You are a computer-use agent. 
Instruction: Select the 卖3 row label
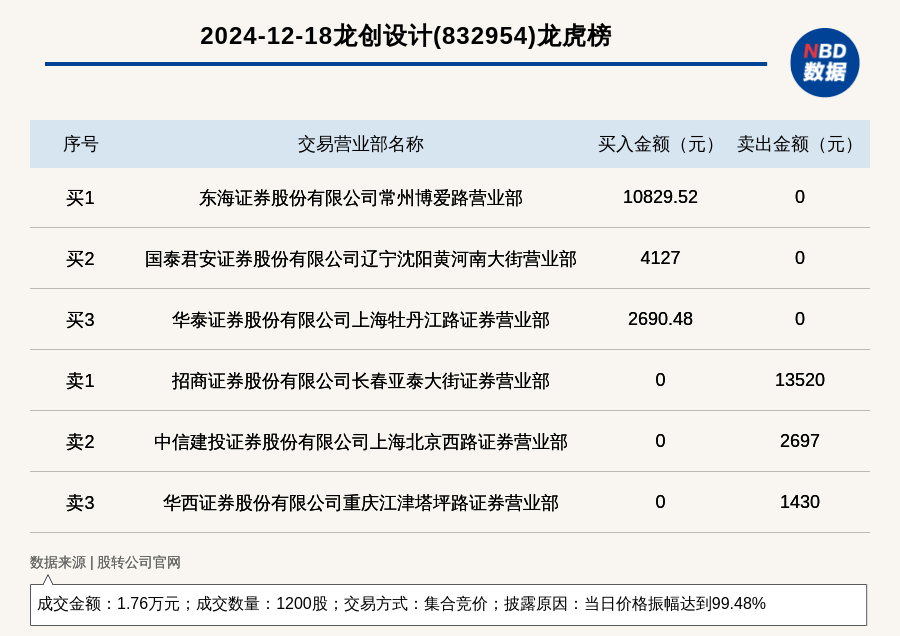point(80,502)
